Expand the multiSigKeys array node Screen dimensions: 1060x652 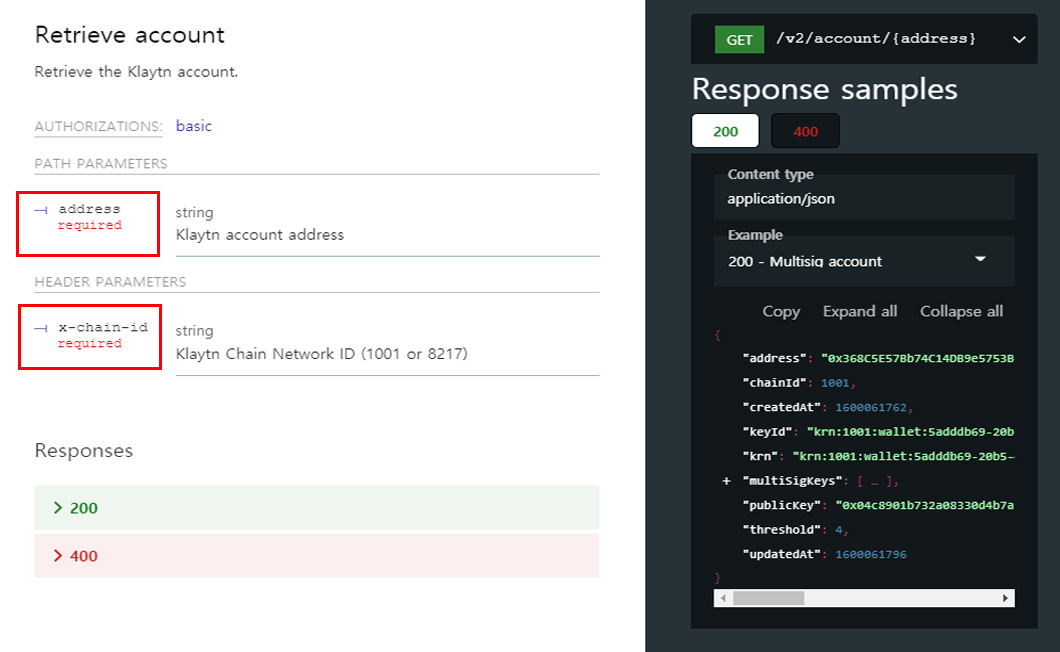click(x=726, y=481)
